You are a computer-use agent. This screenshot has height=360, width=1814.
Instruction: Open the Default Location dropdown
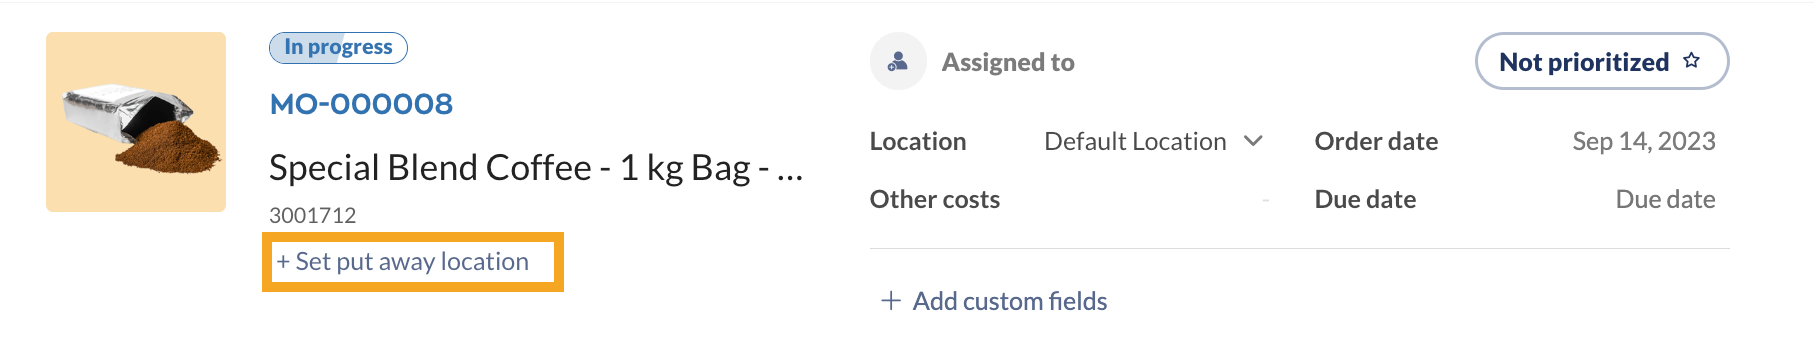[1153, 141]
